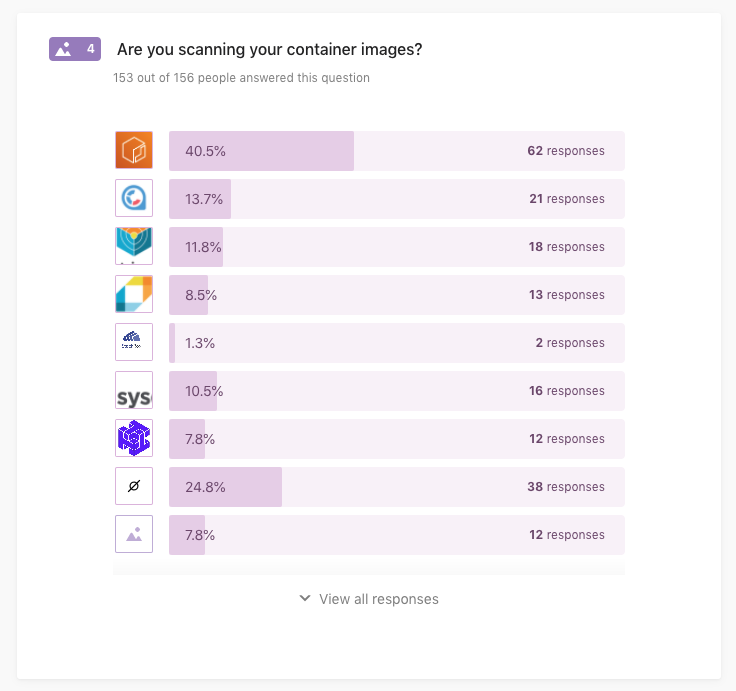The height and width of the screenshot is (691, 736).
Task: Click the picture question type badge numbered 4
Action: click(75, 49)
